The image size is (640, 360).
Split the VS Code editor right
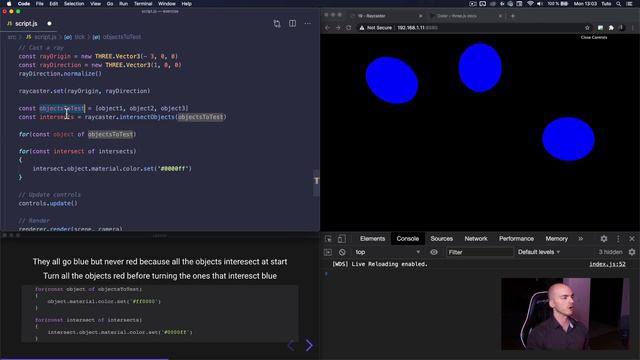293,24
